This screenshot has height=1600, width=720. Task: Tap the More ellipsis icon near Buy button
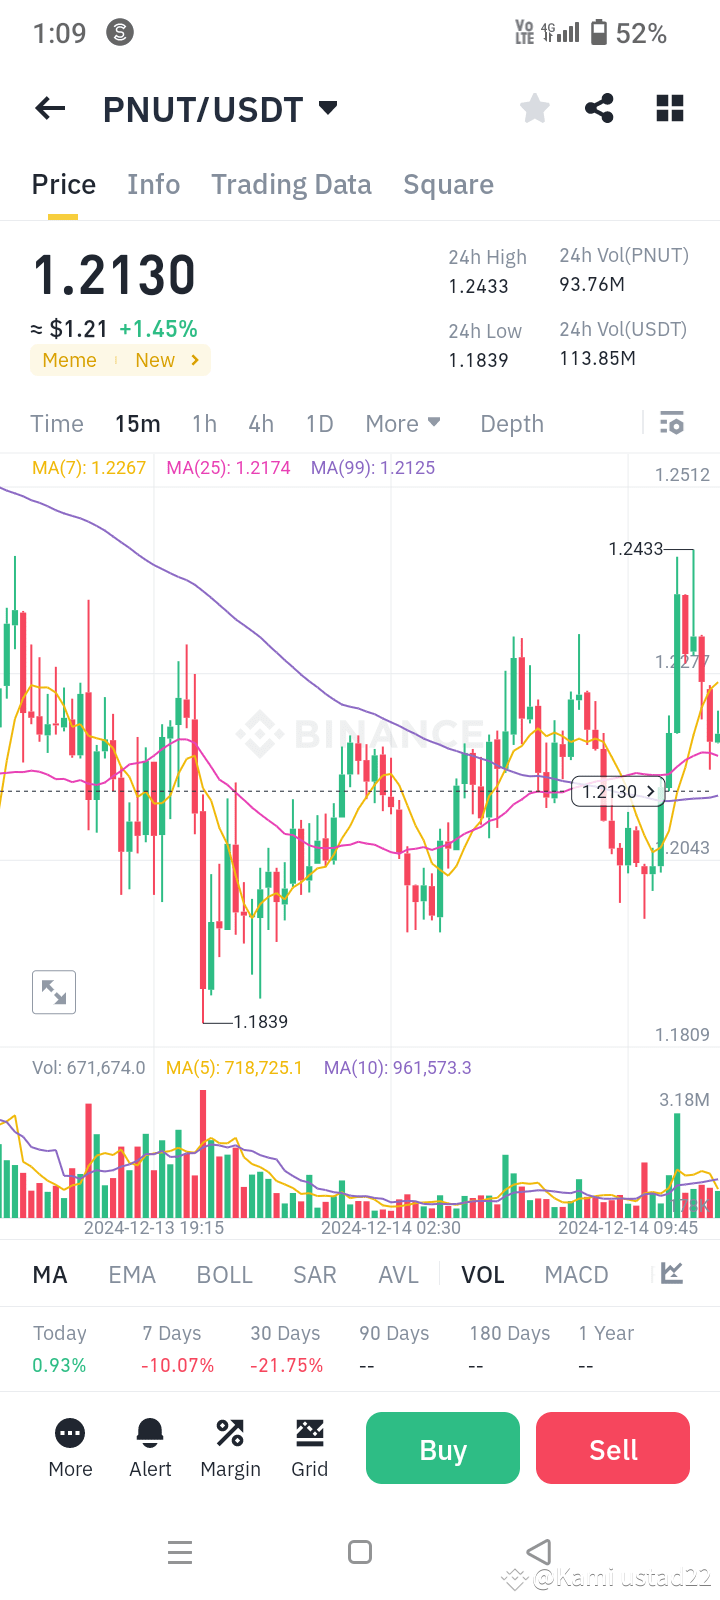pyautogui.click(x=70, y=1433)
